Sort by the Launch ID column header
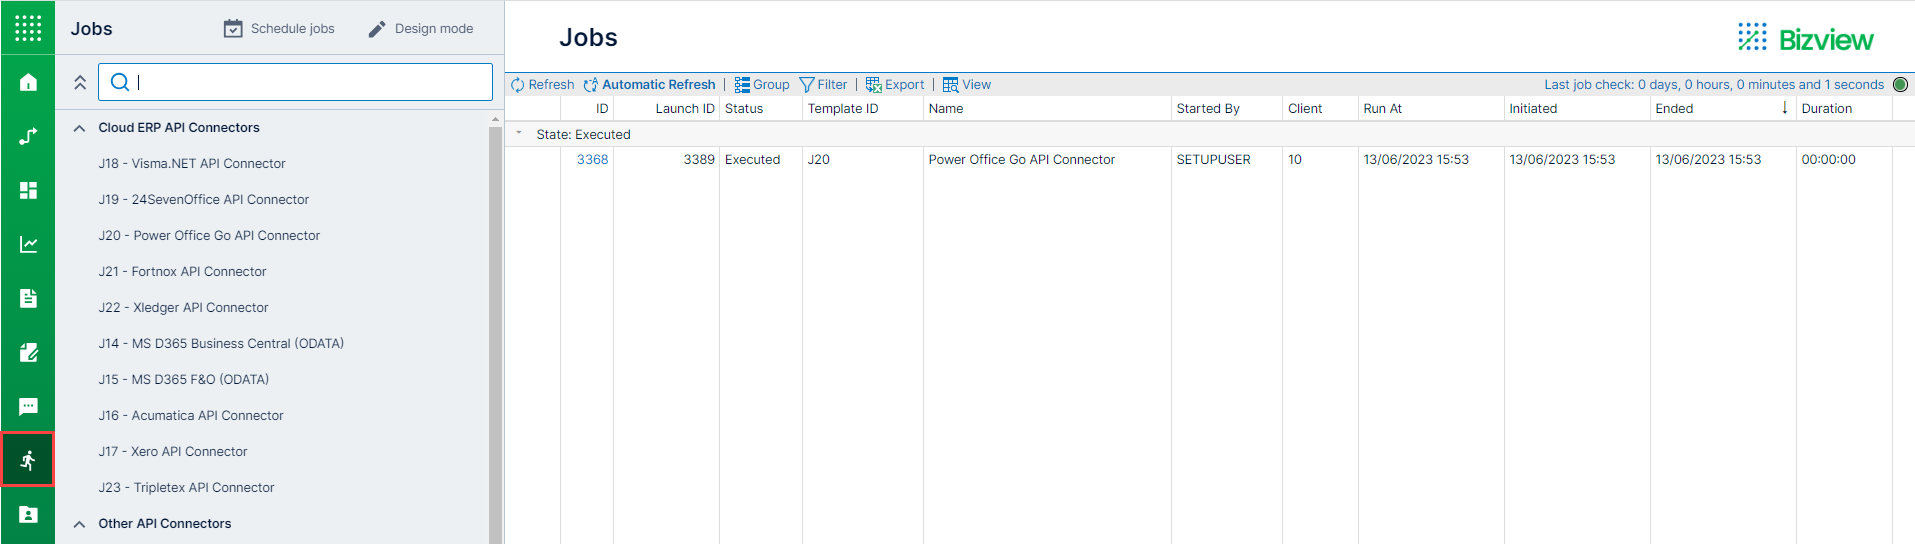Screen dimensions: 1915x544 [x=666, y=109]
